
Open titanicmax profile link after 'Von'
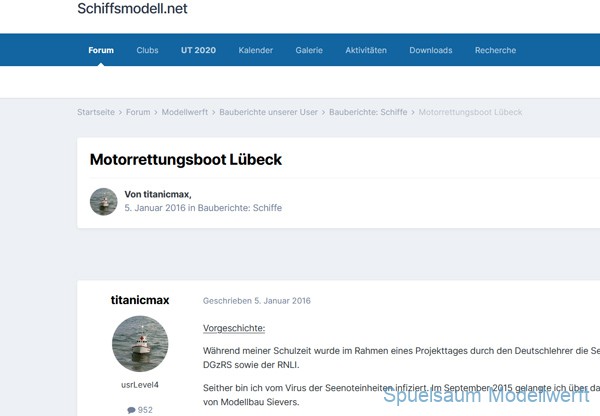166,194
